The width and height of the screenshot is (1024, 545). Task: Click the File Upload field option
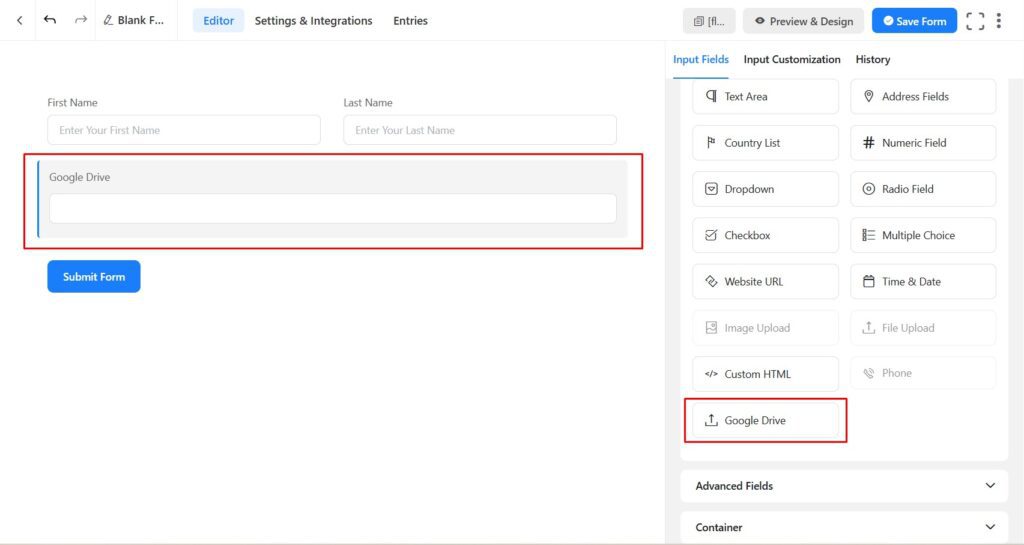pos(923,328)
